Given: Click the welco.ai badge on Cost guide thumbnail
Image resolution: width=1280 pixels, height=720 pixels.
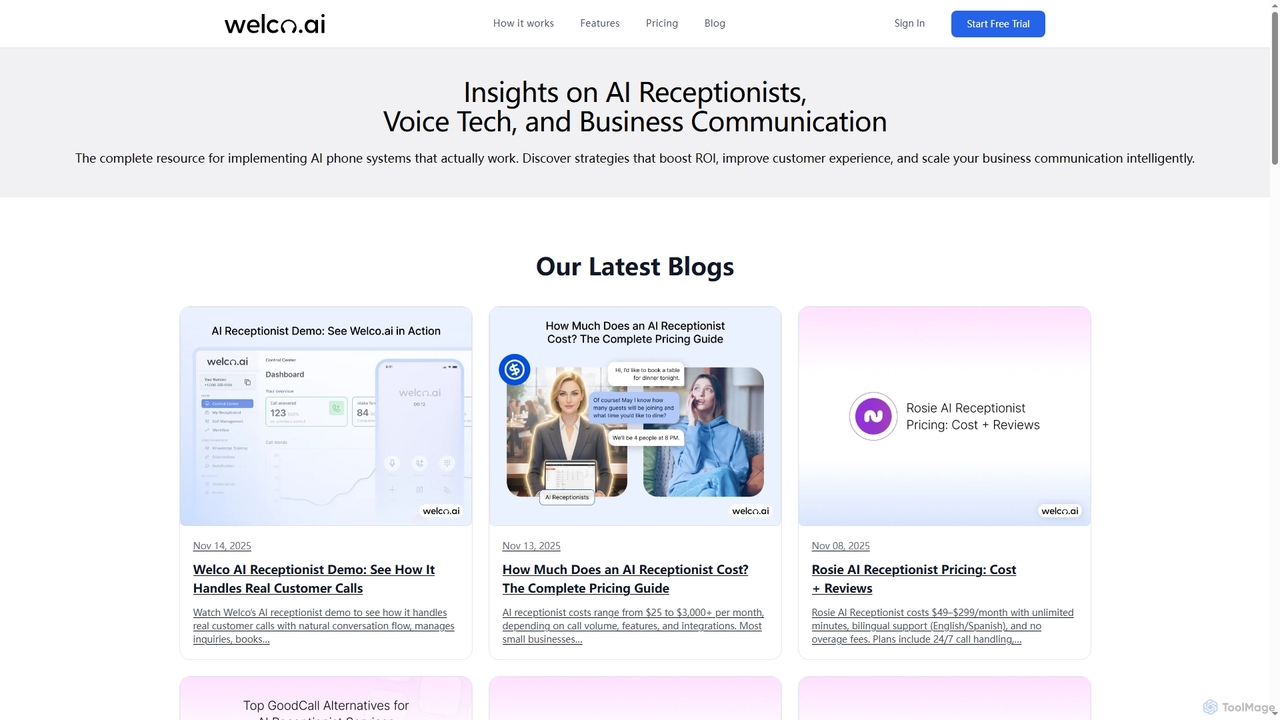Looking at the screenshot, I should pos(751,511).
